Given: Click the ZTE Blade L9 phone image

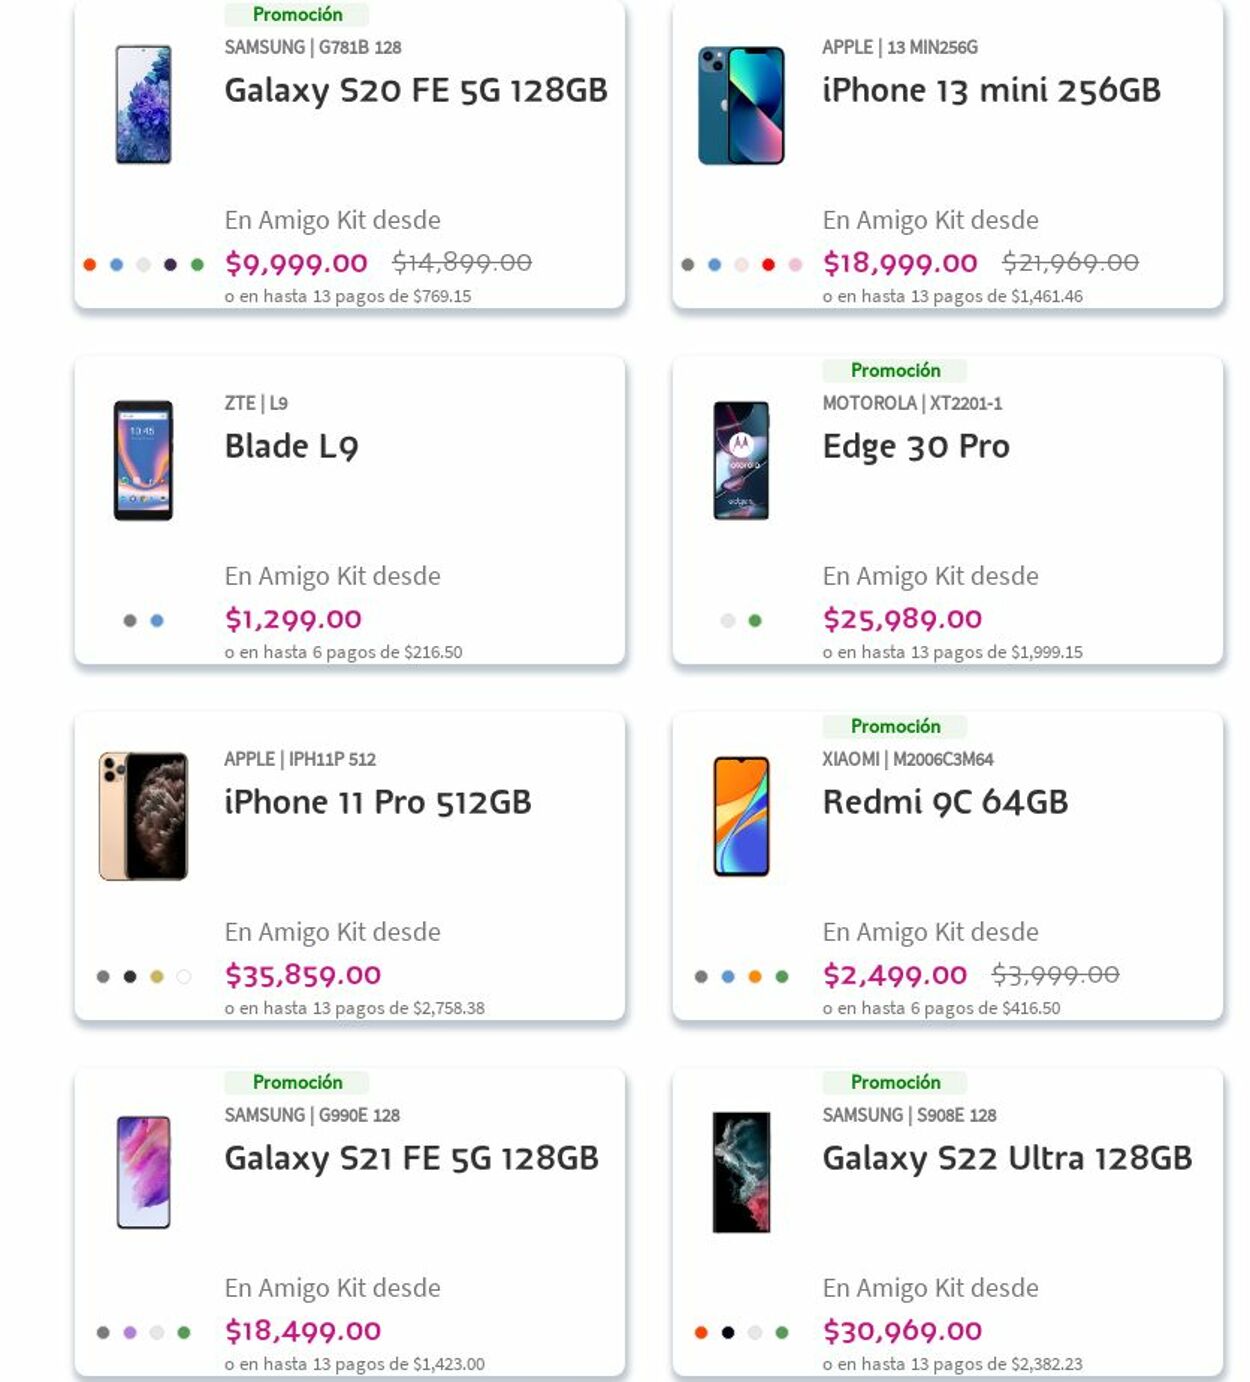Looking at the screenshot, I should (143, 461).
